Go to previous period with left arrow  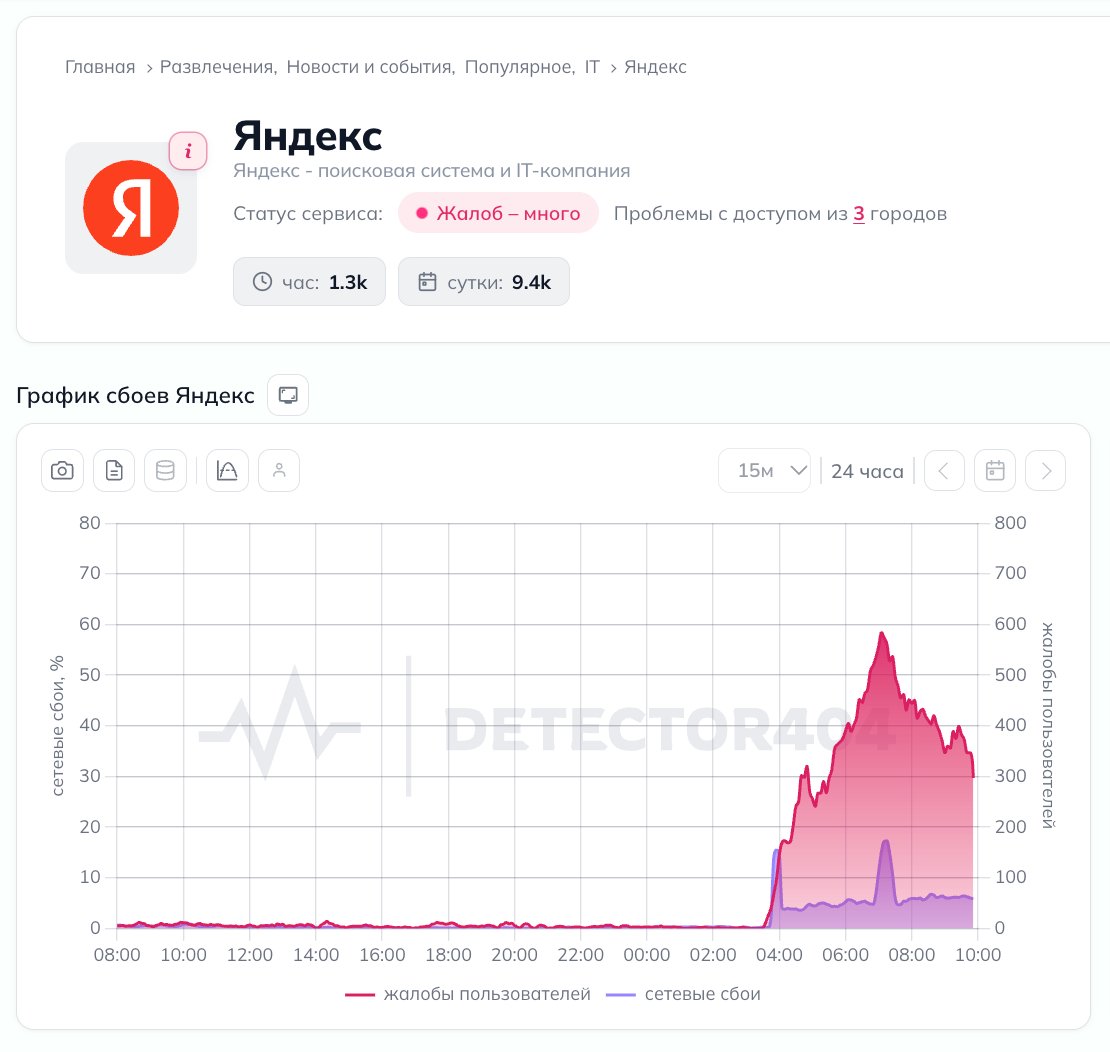coord(944,471)
